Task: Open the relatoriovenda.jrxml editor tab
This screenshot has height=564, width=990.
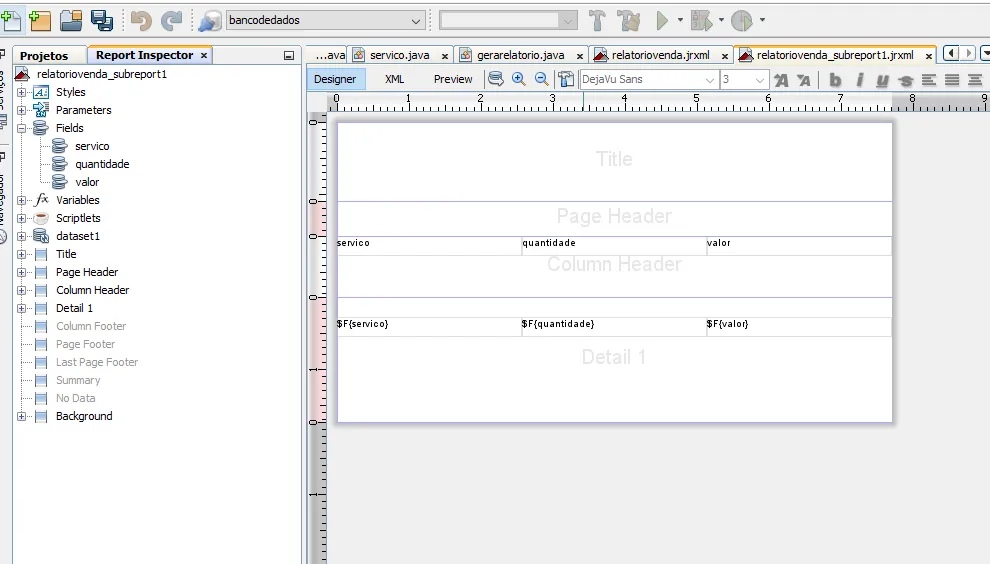Action: [660, 55]
